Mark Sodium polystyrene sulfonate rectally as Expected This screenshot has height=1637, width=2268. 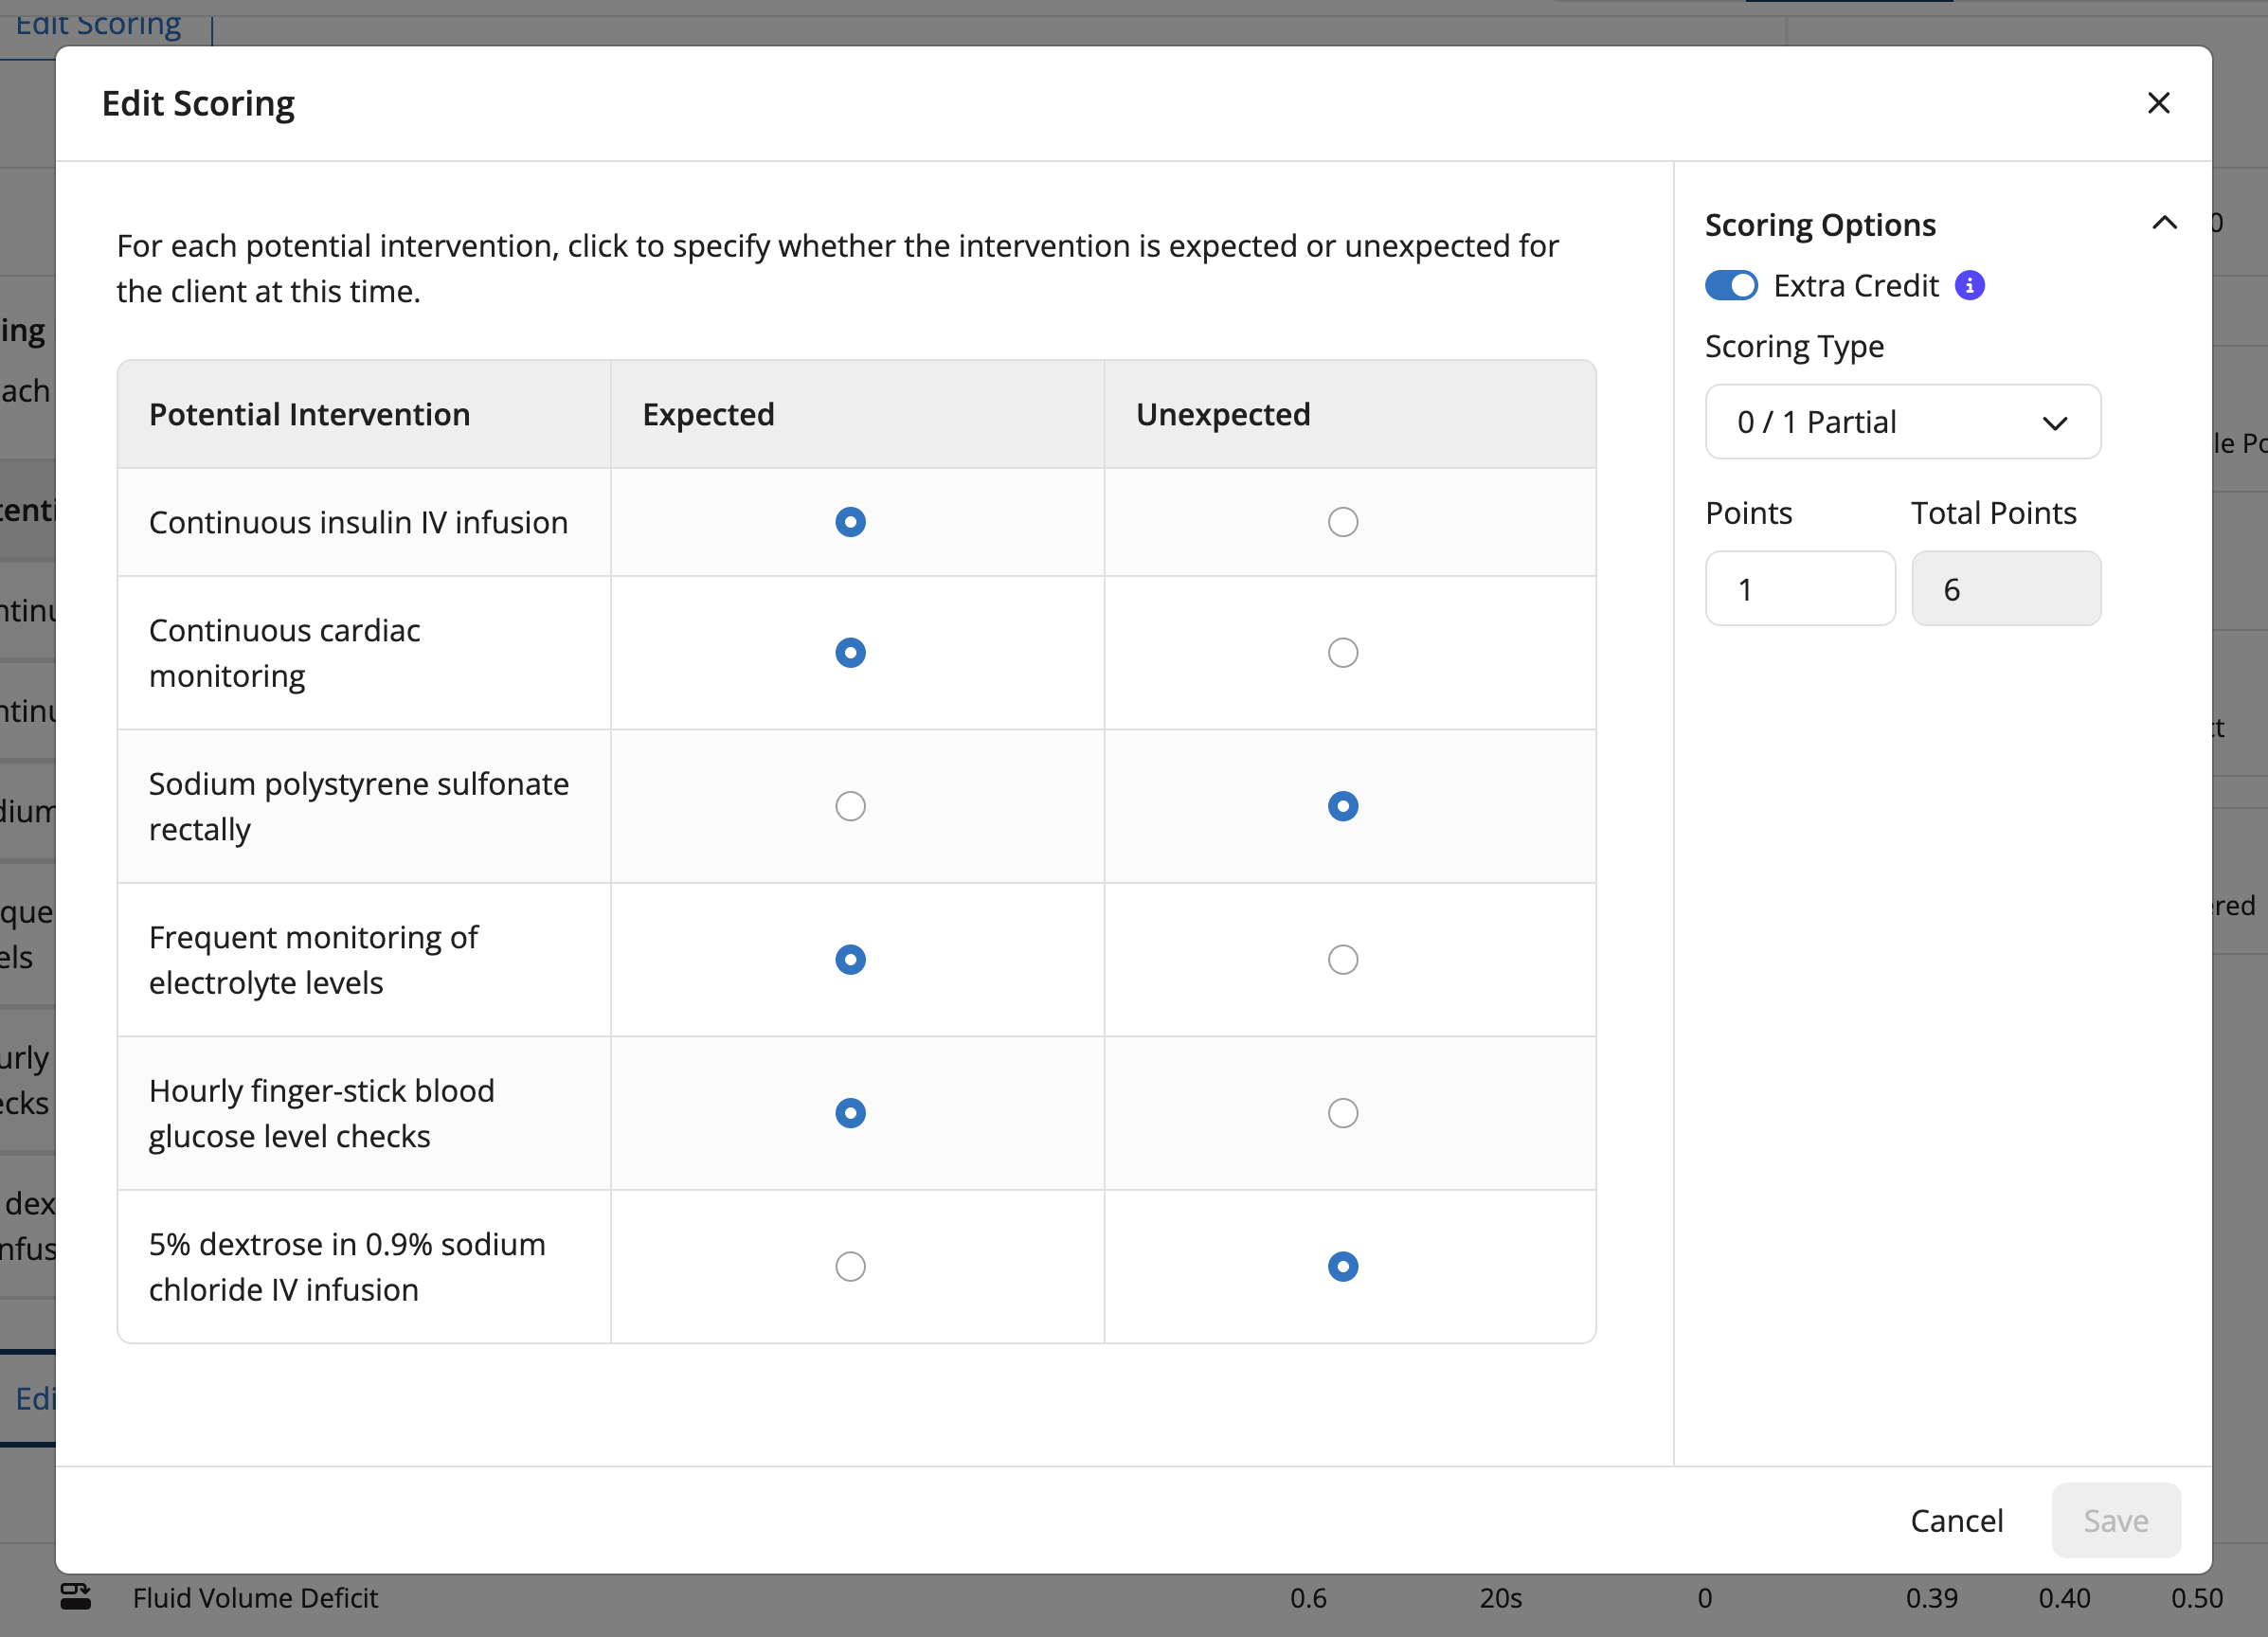pyautogui.click(x=849, y=805)
